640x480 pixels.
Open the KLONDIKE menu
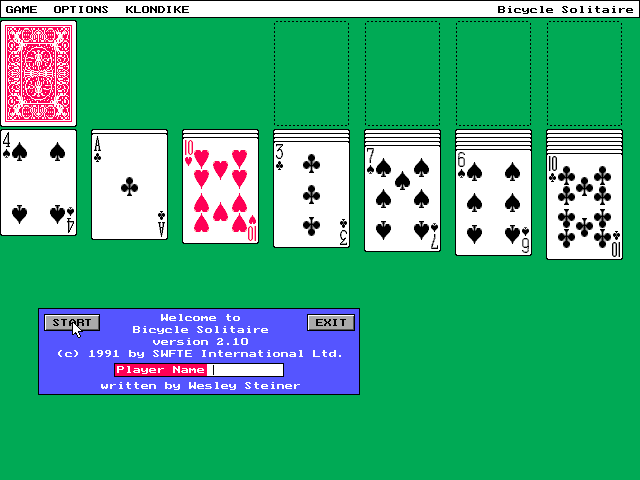(x=157, y=9)
